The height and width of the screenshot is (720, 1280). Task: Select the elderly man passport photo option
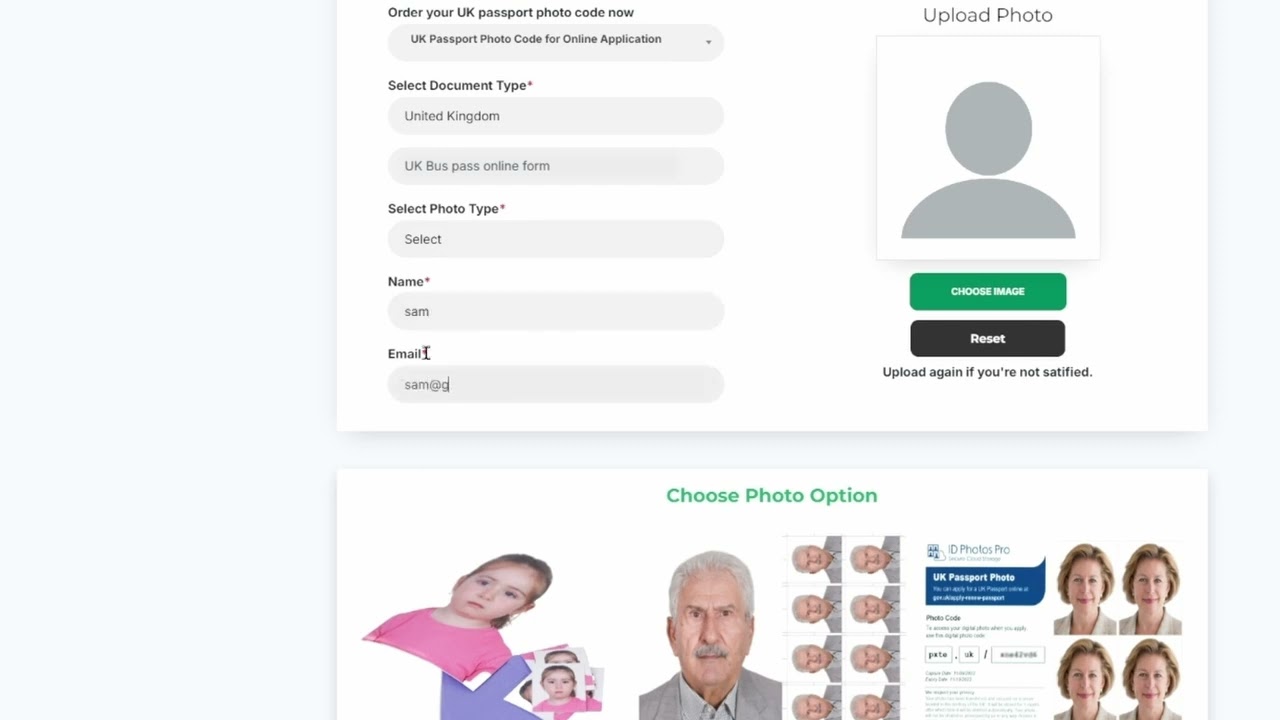pos(708,635)
